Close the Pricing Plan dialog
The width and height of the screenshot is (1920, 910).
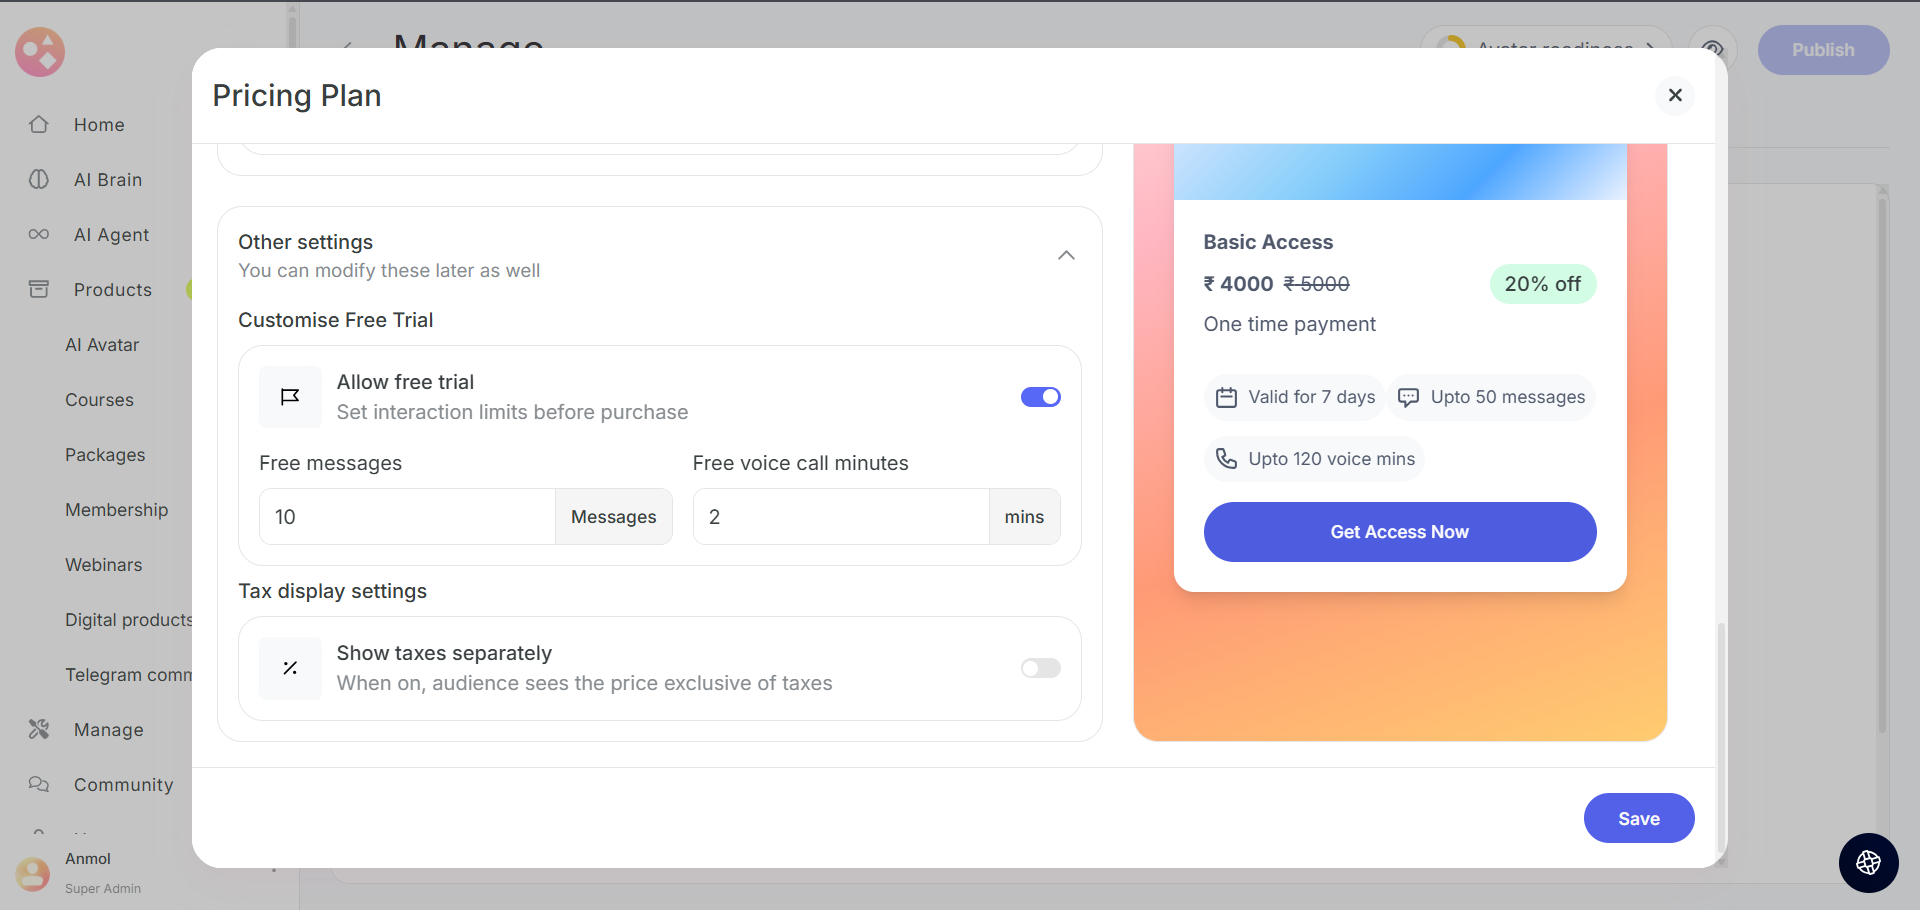click(x=1675, y=95)
